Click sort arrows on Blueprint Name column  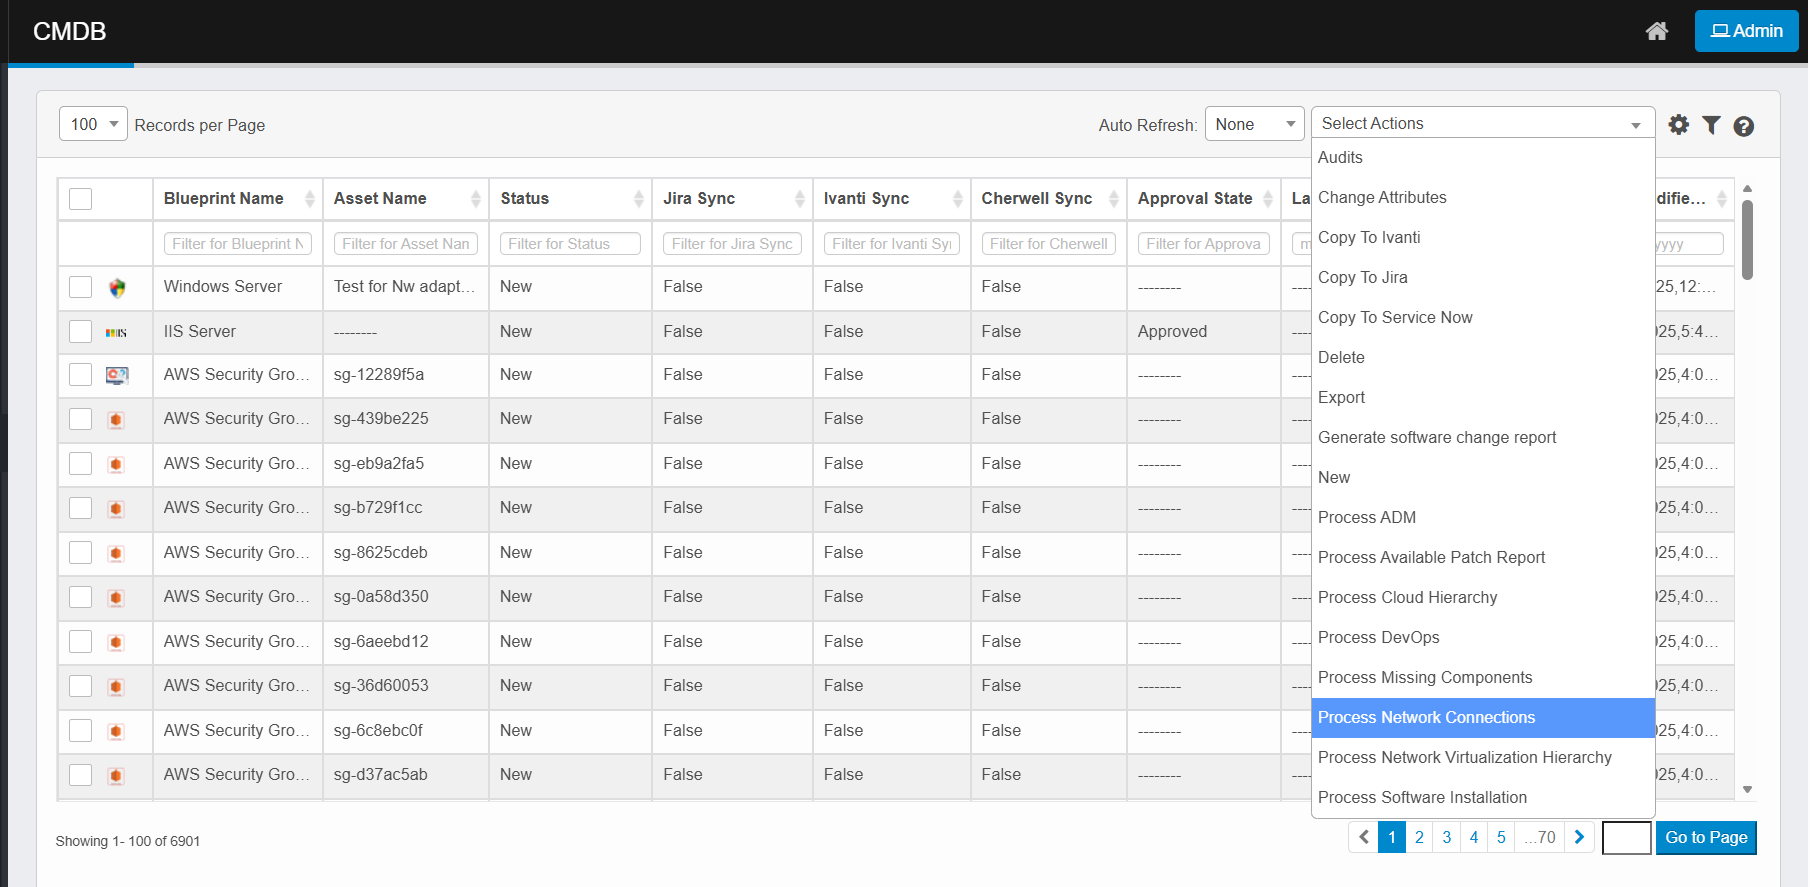click(309, 199)
